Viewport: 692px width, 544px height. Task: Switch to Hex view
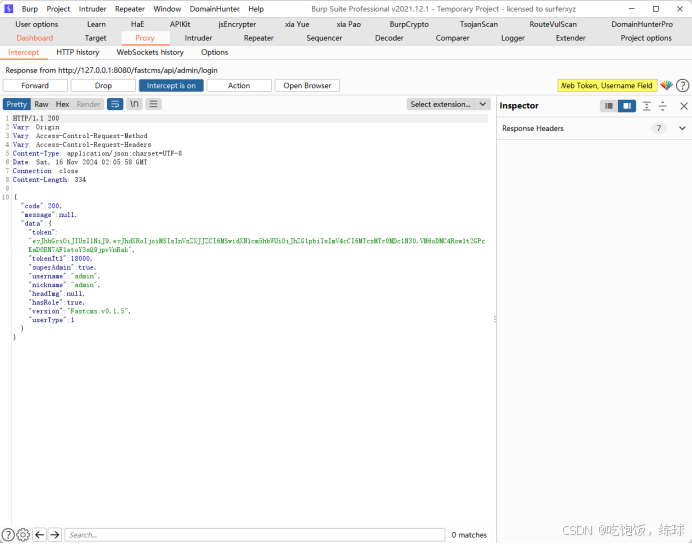click(62, 104)
